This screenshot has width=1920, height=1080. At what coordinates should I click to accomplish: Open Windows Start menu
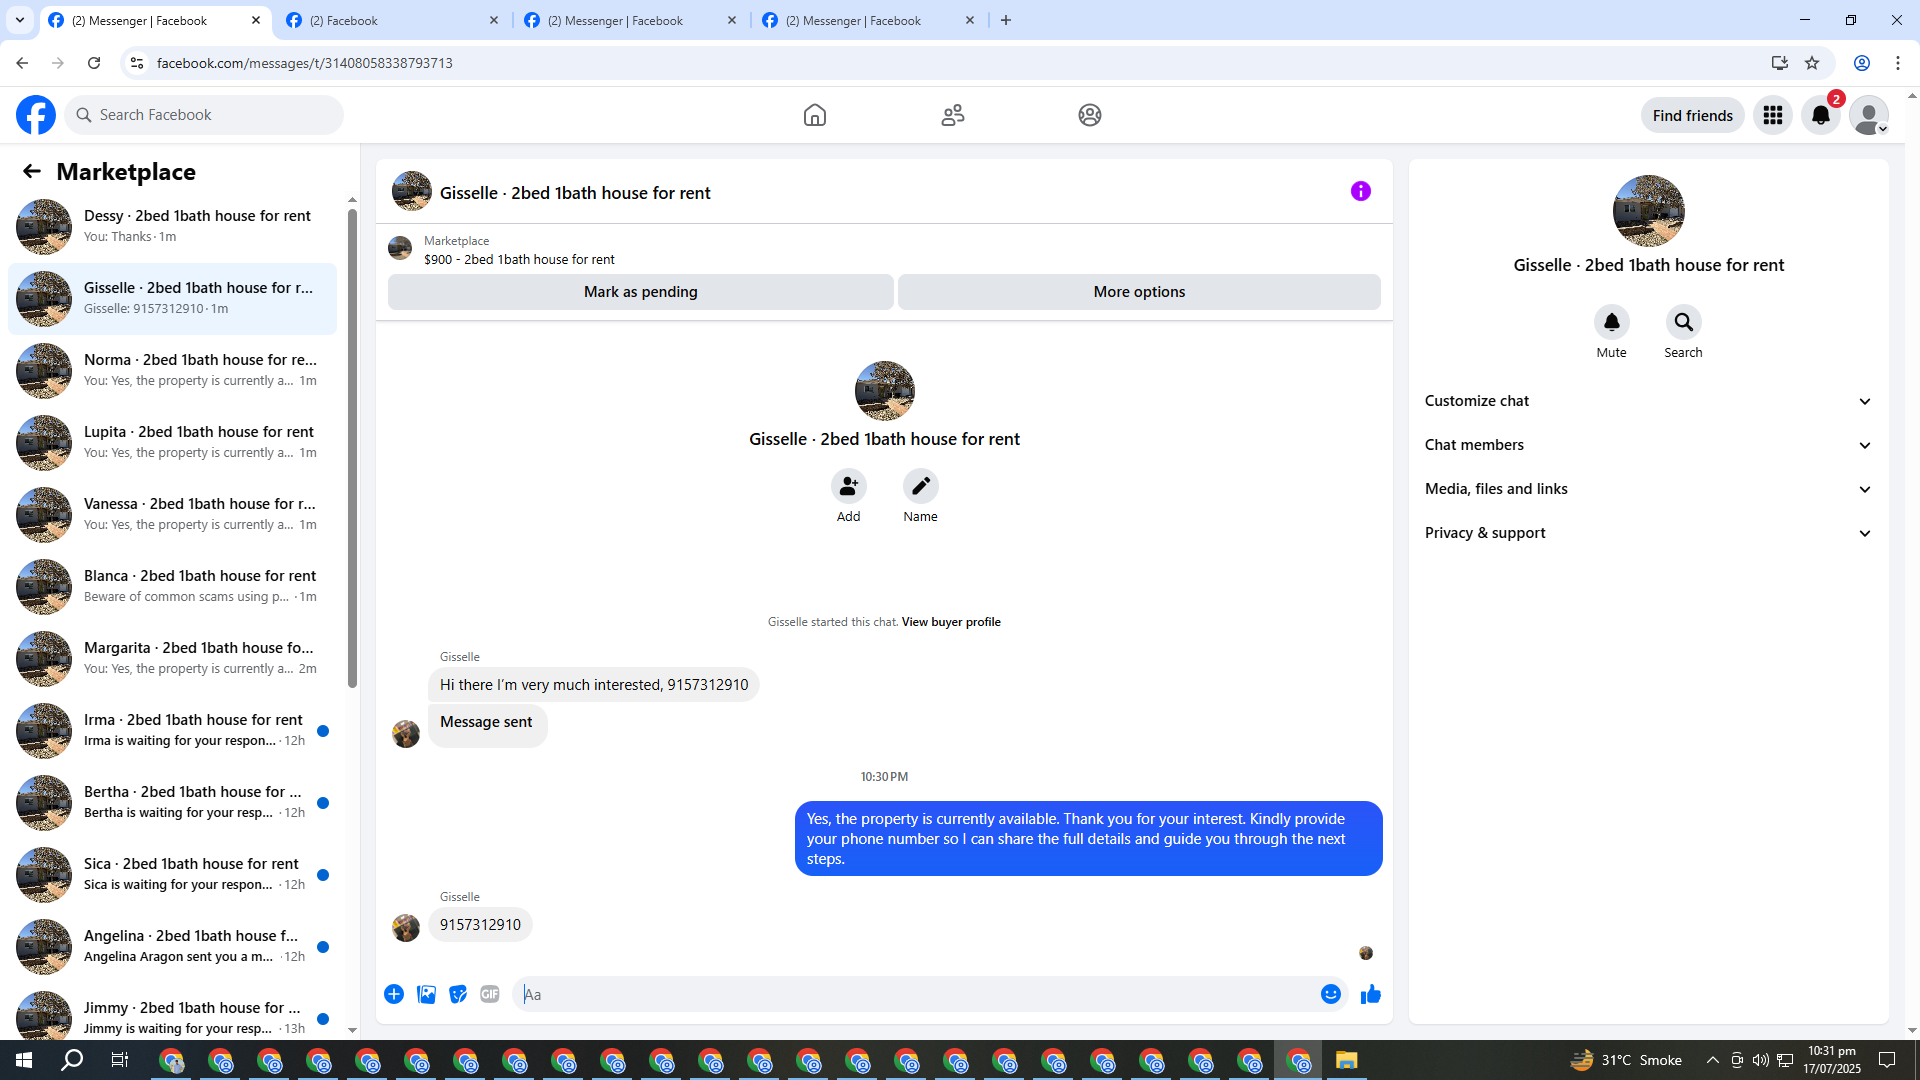pos(24,1060)
